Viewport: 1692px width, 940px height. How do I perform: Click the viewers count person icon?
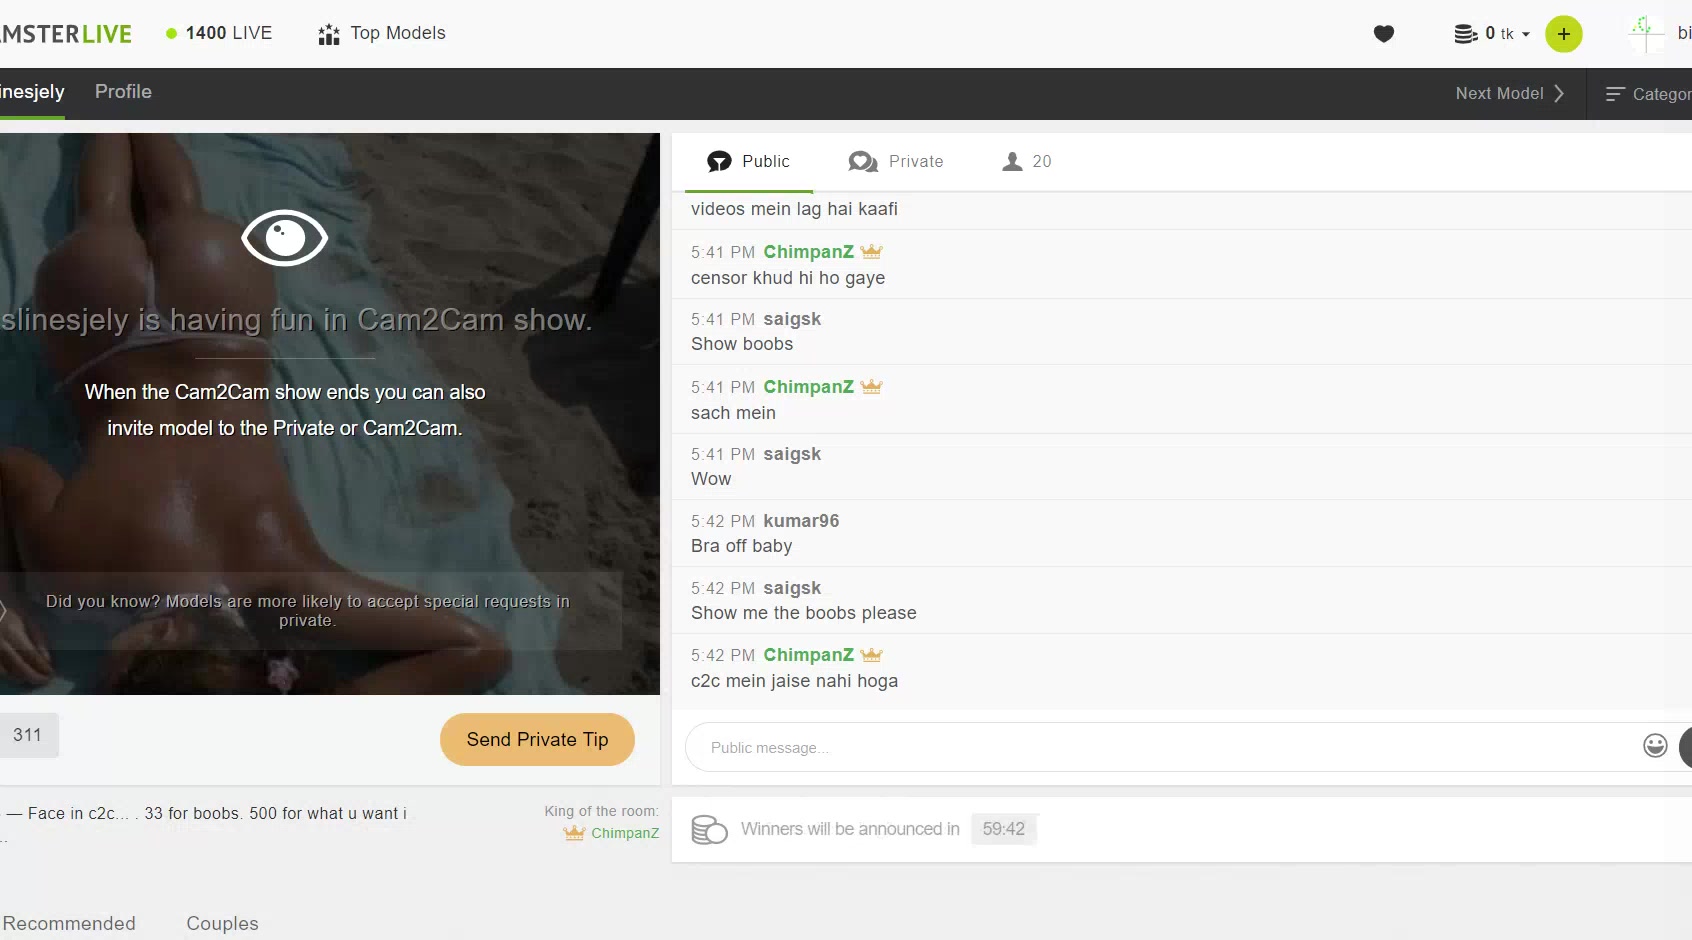click(1012, 162)
